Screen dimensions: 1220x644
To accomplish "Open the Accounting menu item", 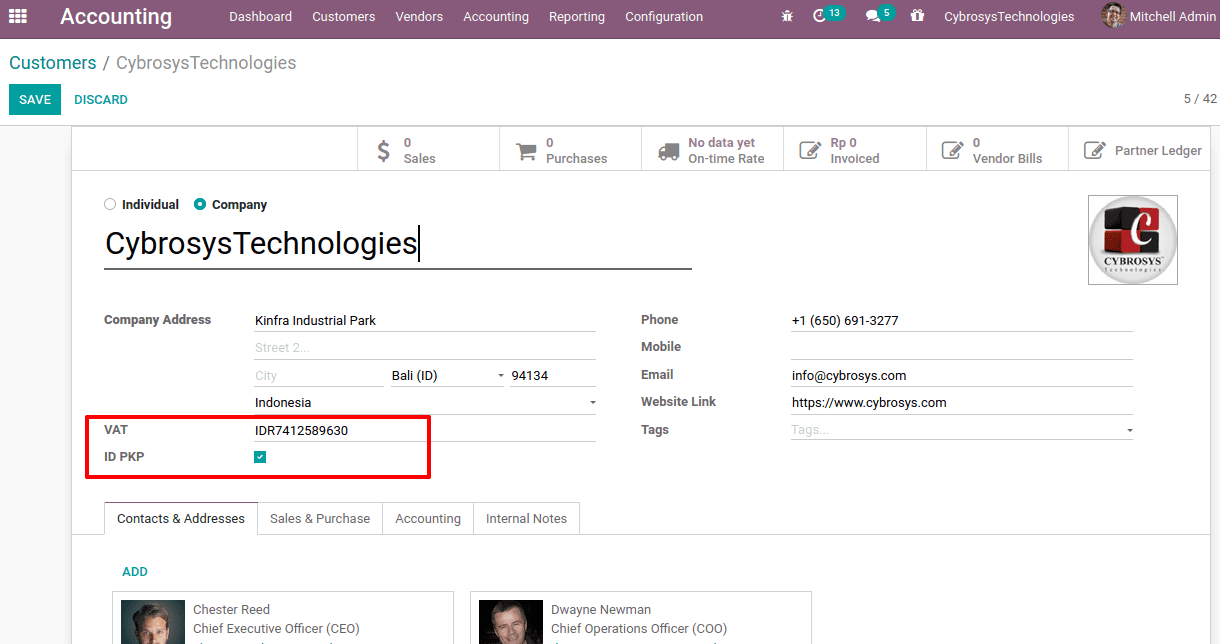I will pyautogui.click(x=496, y=16).
